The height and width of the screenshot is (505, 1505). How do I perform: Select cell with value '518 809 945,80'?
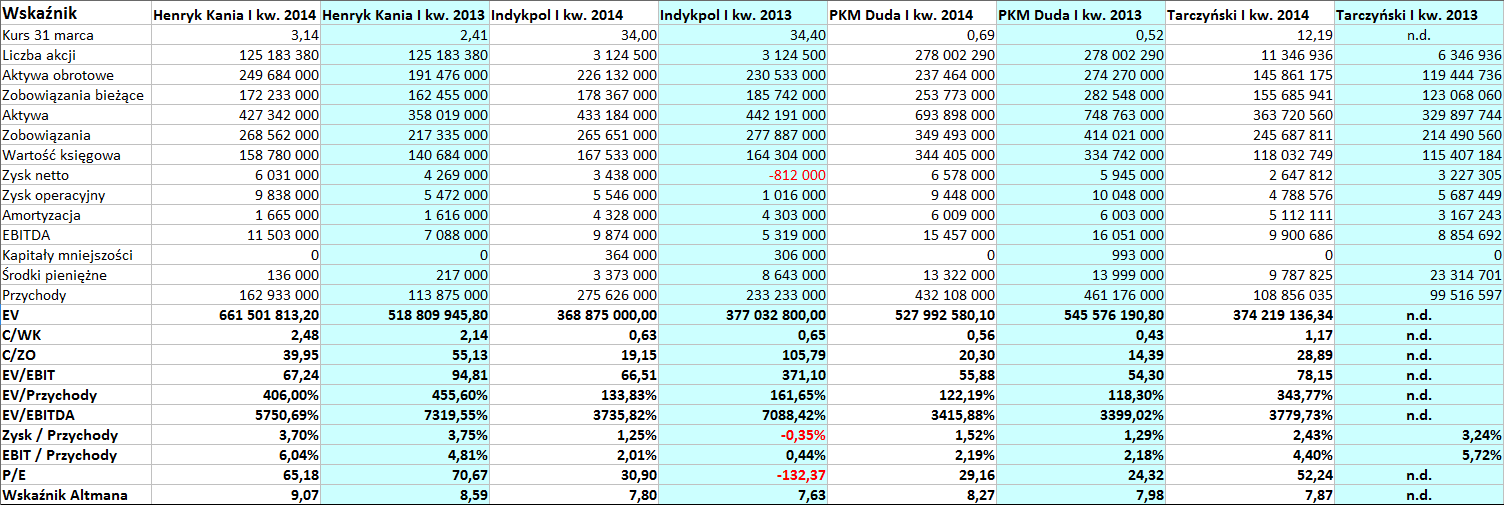pyautogui.click(x=405, y=315)
